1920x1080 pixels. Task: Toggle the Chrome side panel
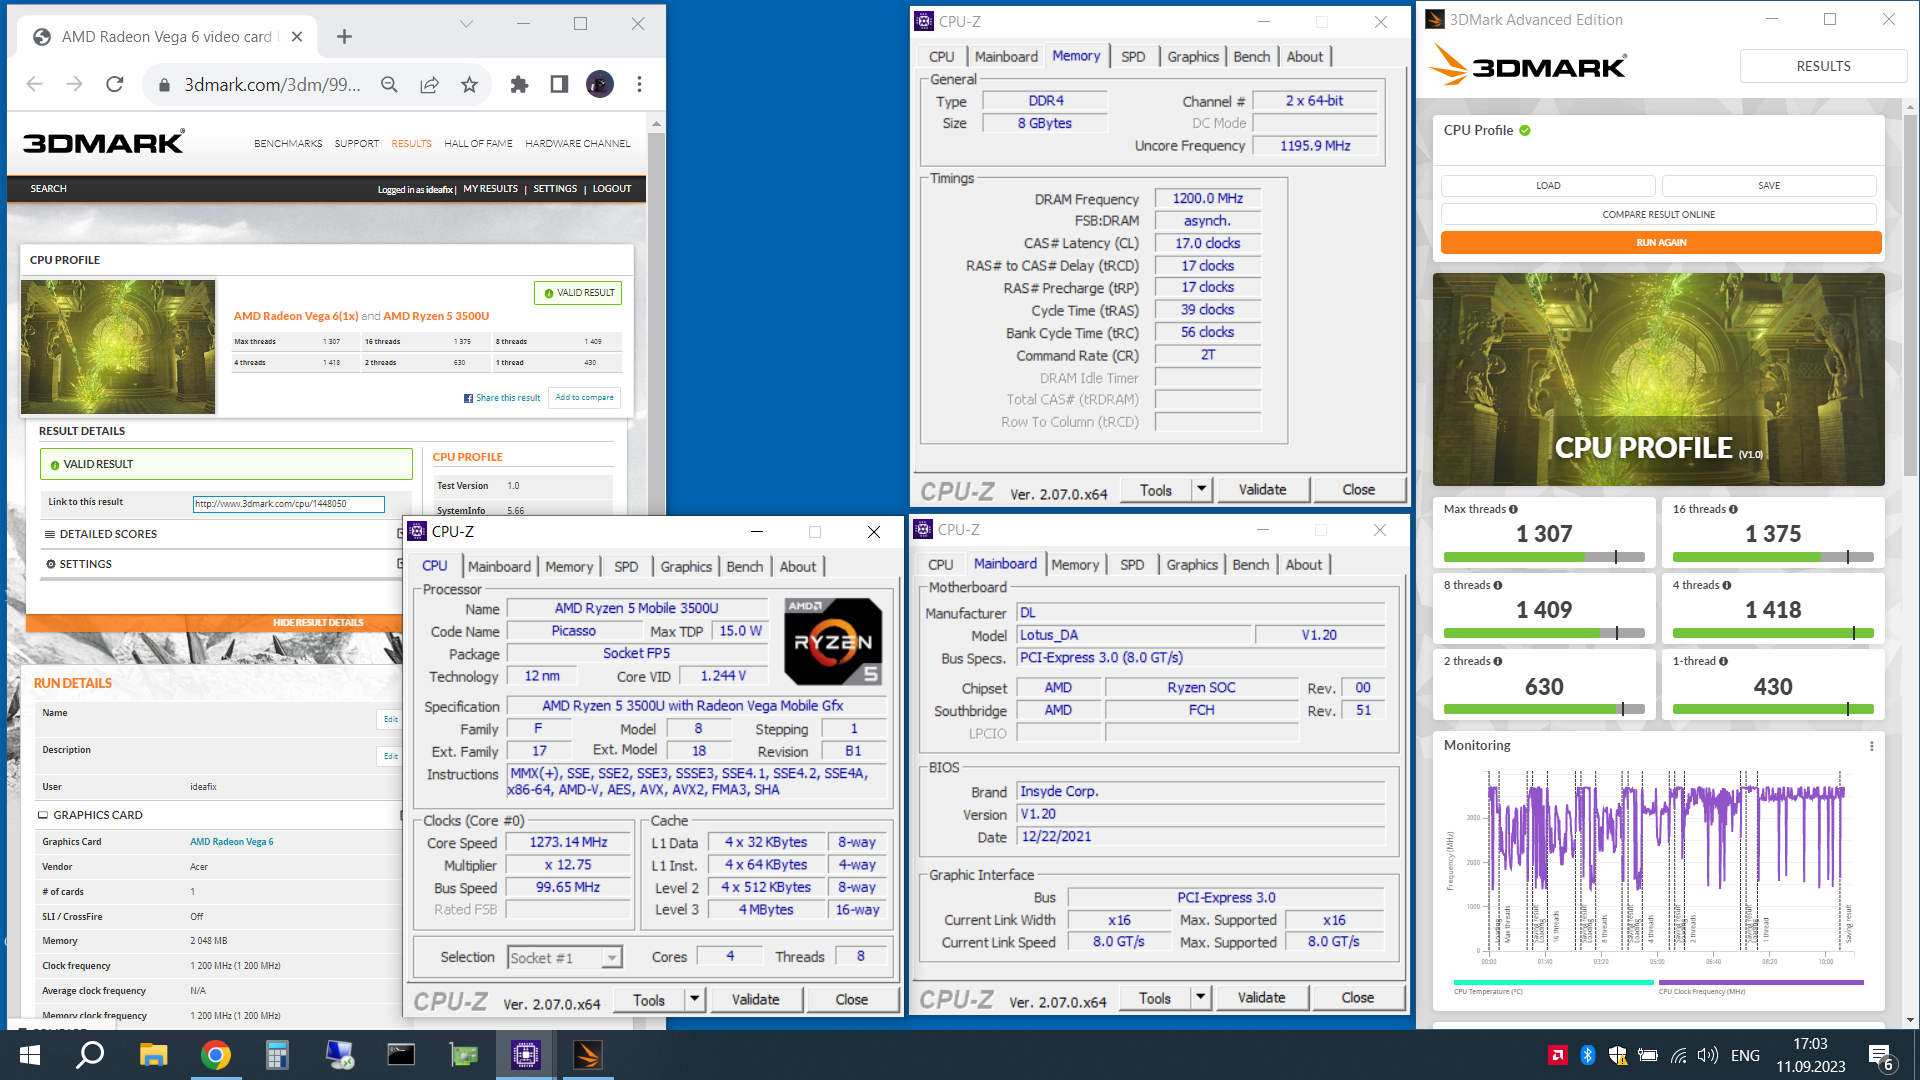click(559, 85)
